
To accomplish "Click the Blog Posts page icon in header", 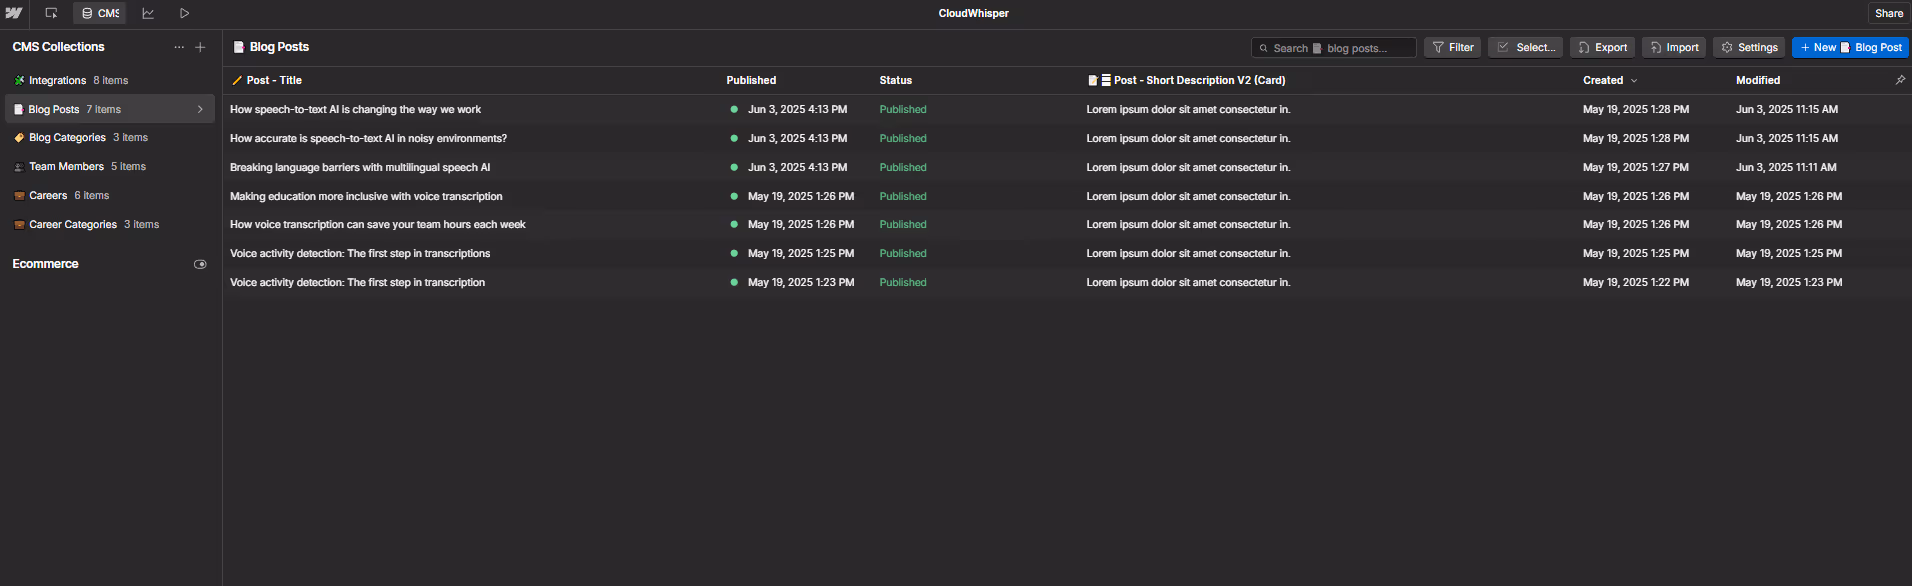I will 239,47.
